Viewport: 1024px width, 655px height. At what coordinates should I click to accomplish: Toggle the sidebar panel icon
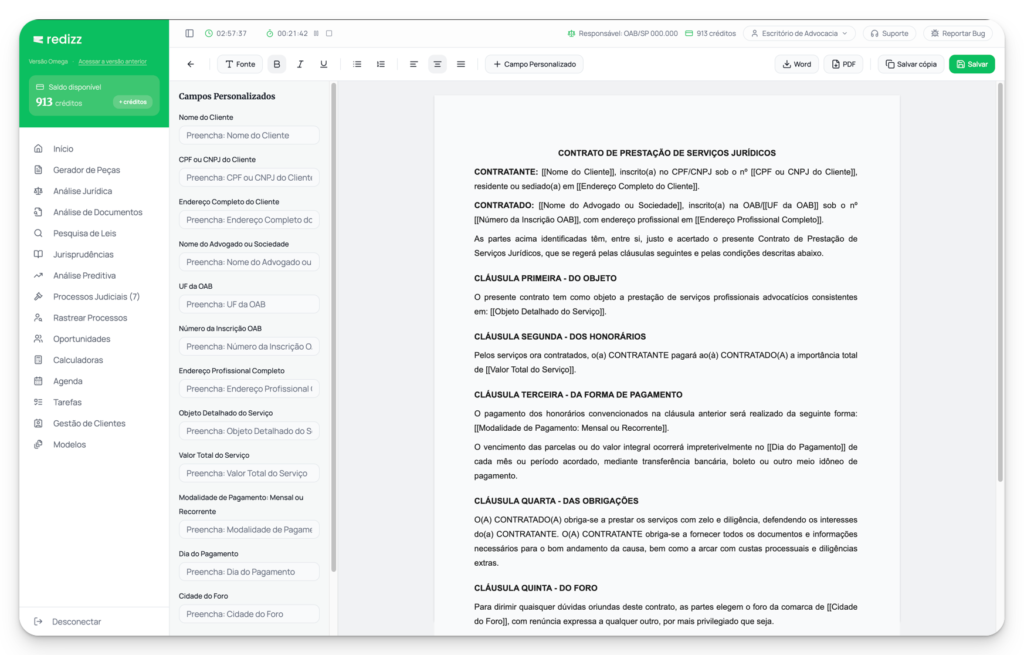(190, 33)
